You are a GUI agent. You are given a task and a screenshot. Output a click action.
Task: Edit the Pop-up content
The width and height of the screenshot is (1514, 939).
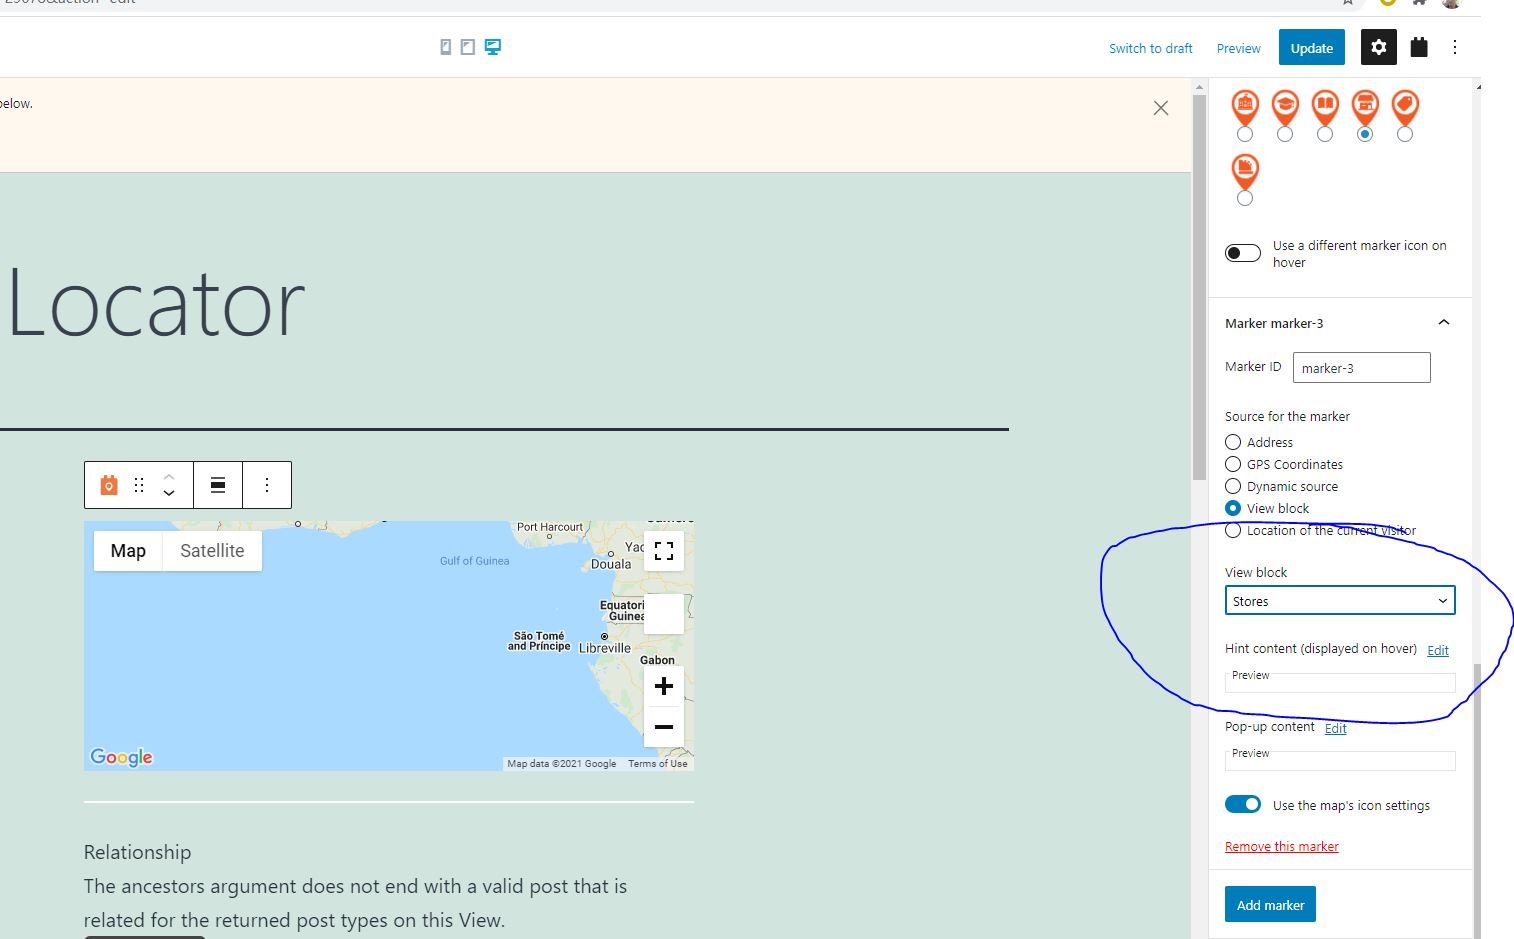coord(1335,728)
